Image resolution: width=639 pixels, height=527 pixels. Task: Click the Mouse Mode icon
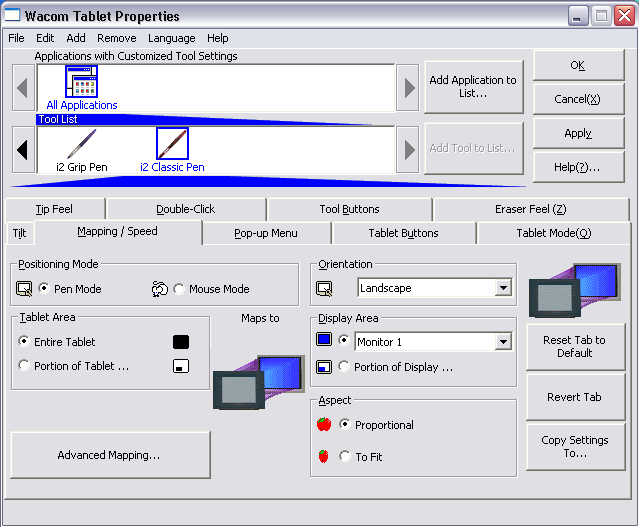click(x=159, y=289)
